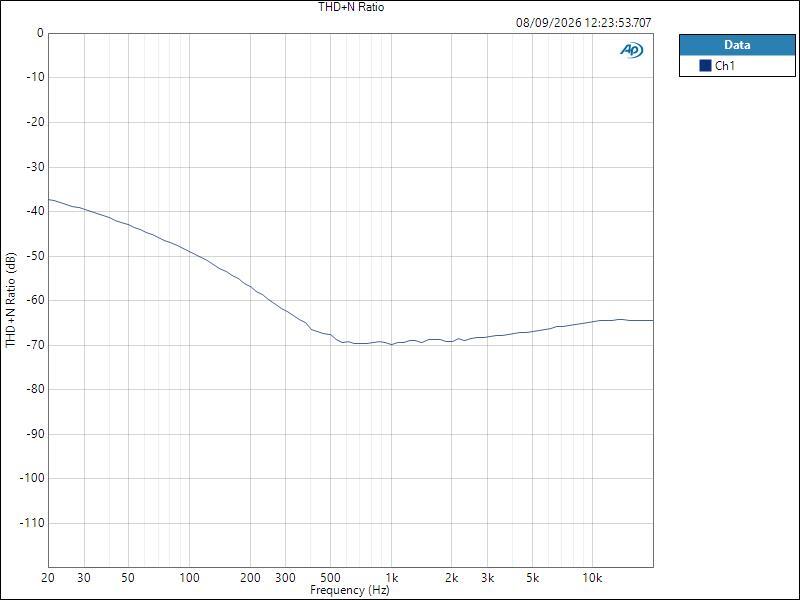Image resolution: width=800 pixels, height=600 pixels.
Task: Click the -110 dB axis tick label
Action: tap(32, 523)
